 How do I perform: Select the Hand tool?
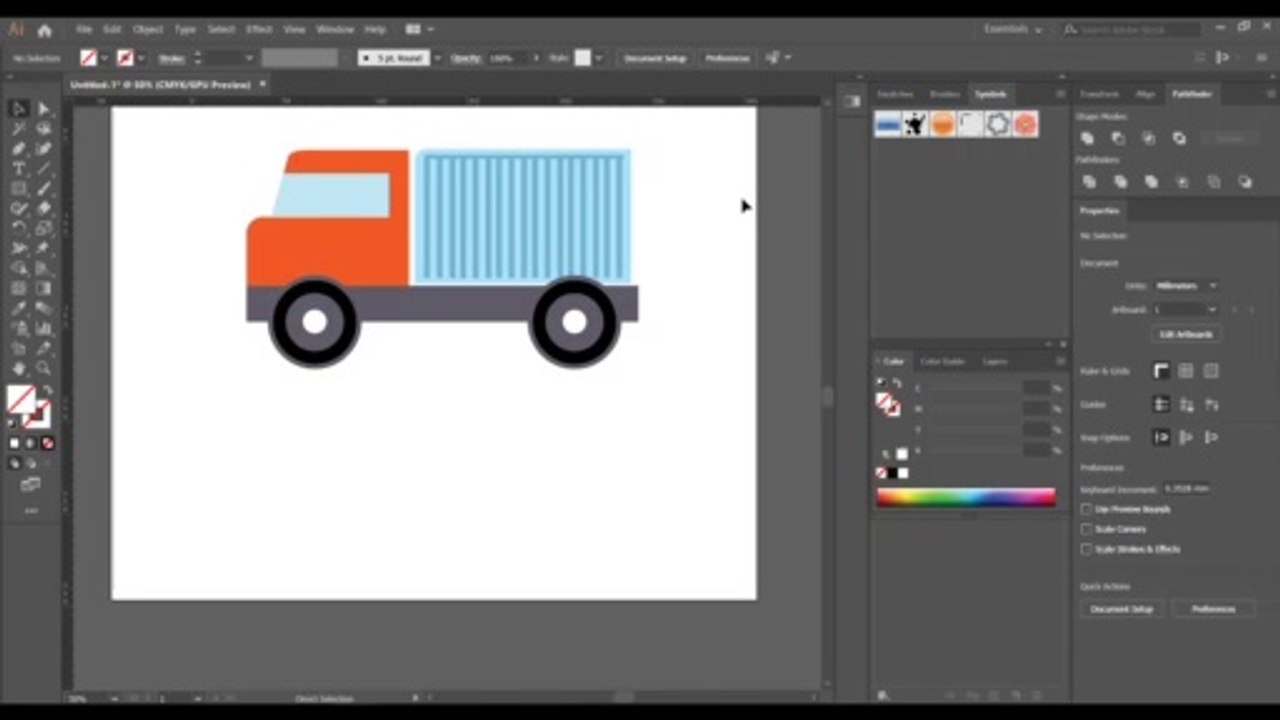point(18,368)
